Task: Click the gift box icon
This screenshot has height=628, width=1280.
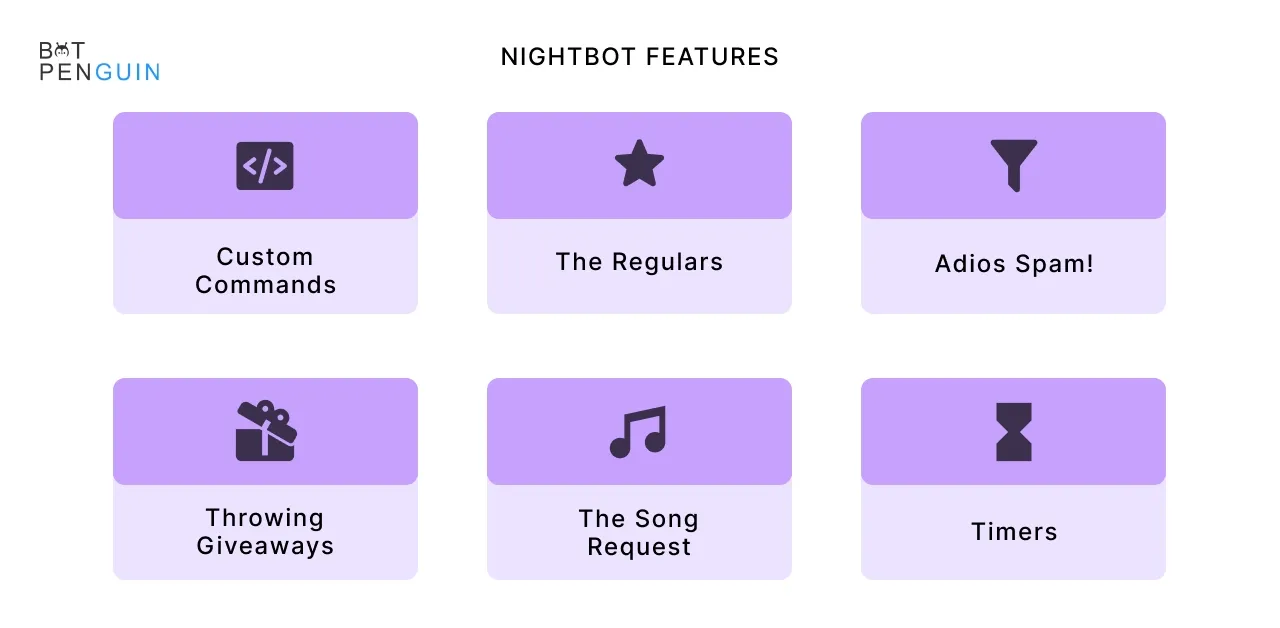Action: (266, 431)
